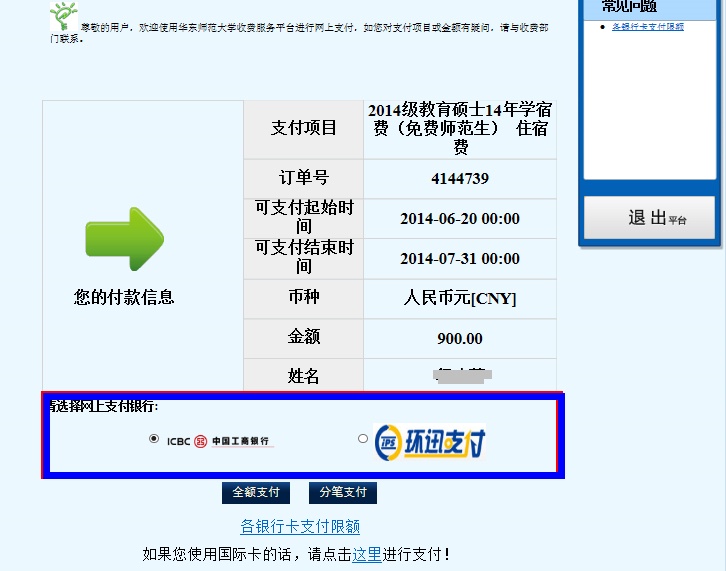The width and height of the screenshot is (726, 571).
Task: Click the ICBC bank logo
Action: click(218, 441)
